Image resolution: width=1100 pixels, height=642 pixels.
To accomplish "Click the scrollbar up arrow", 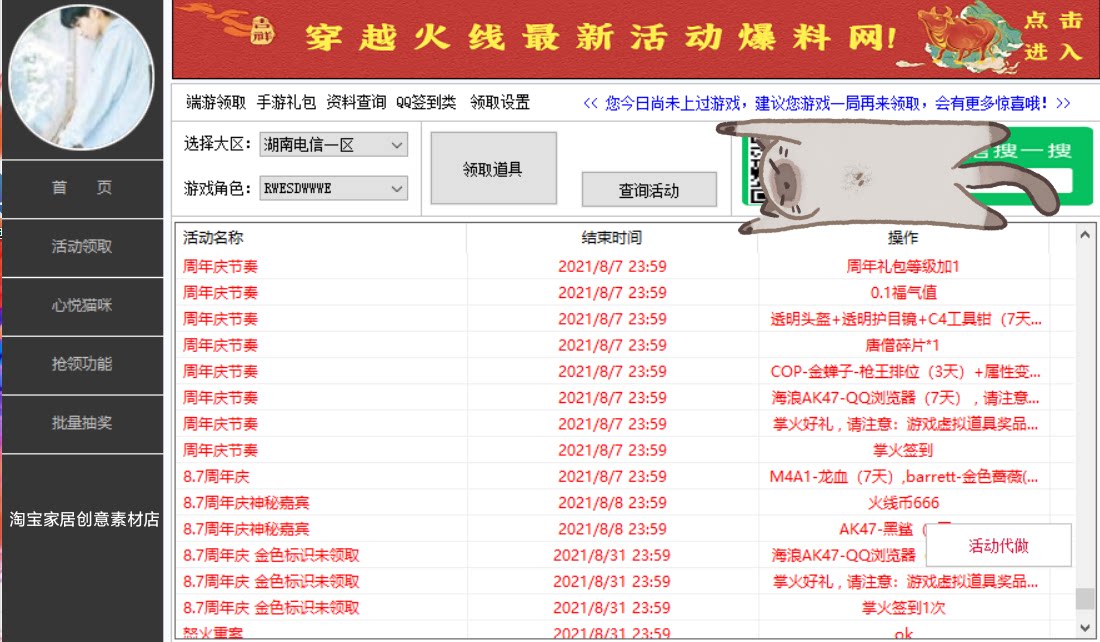I will (x=1085, y=236).
